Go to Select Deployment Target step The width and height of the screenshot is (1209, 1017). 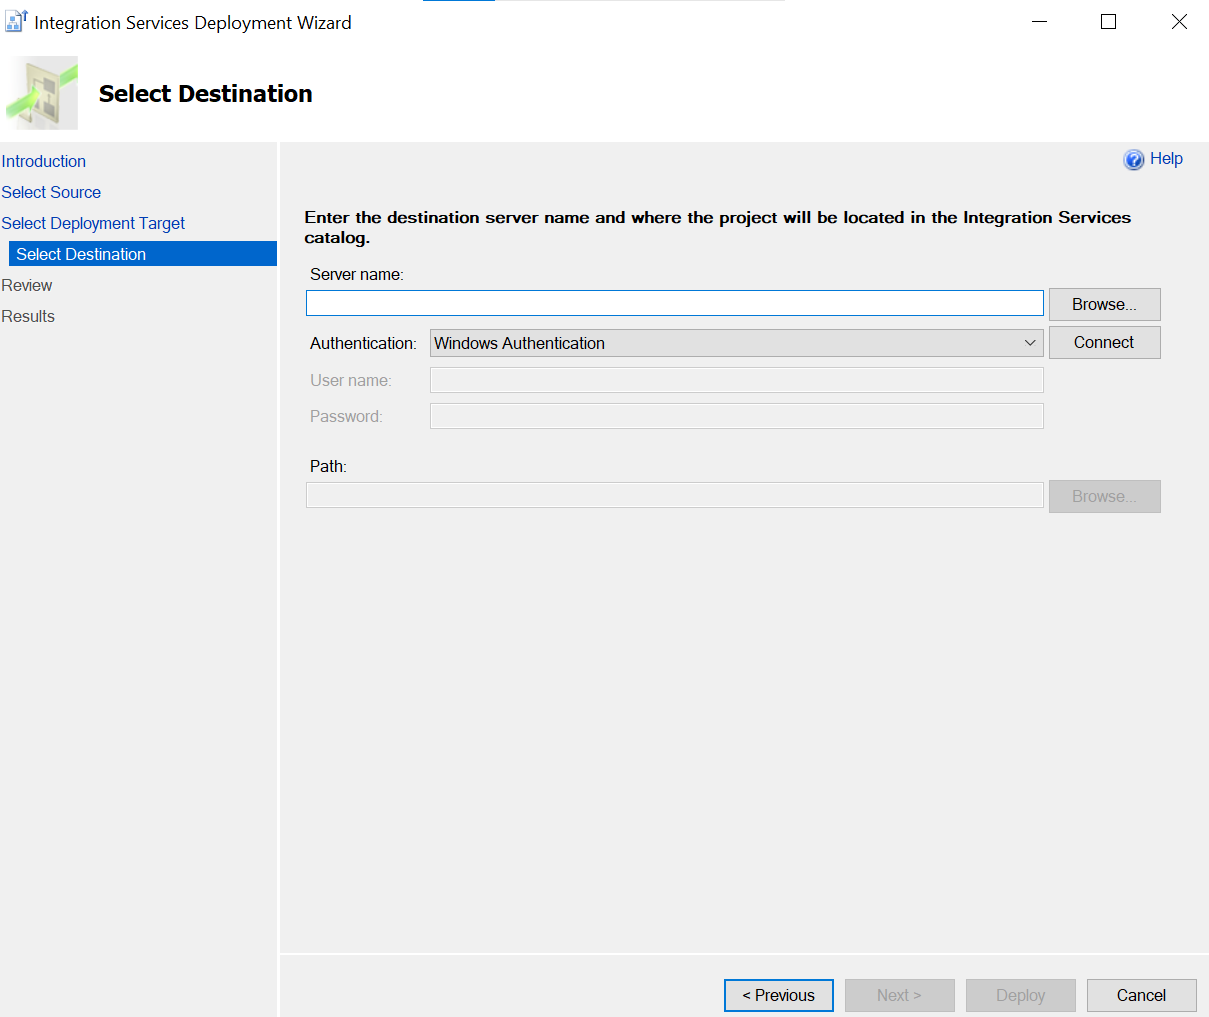[93, 223]
